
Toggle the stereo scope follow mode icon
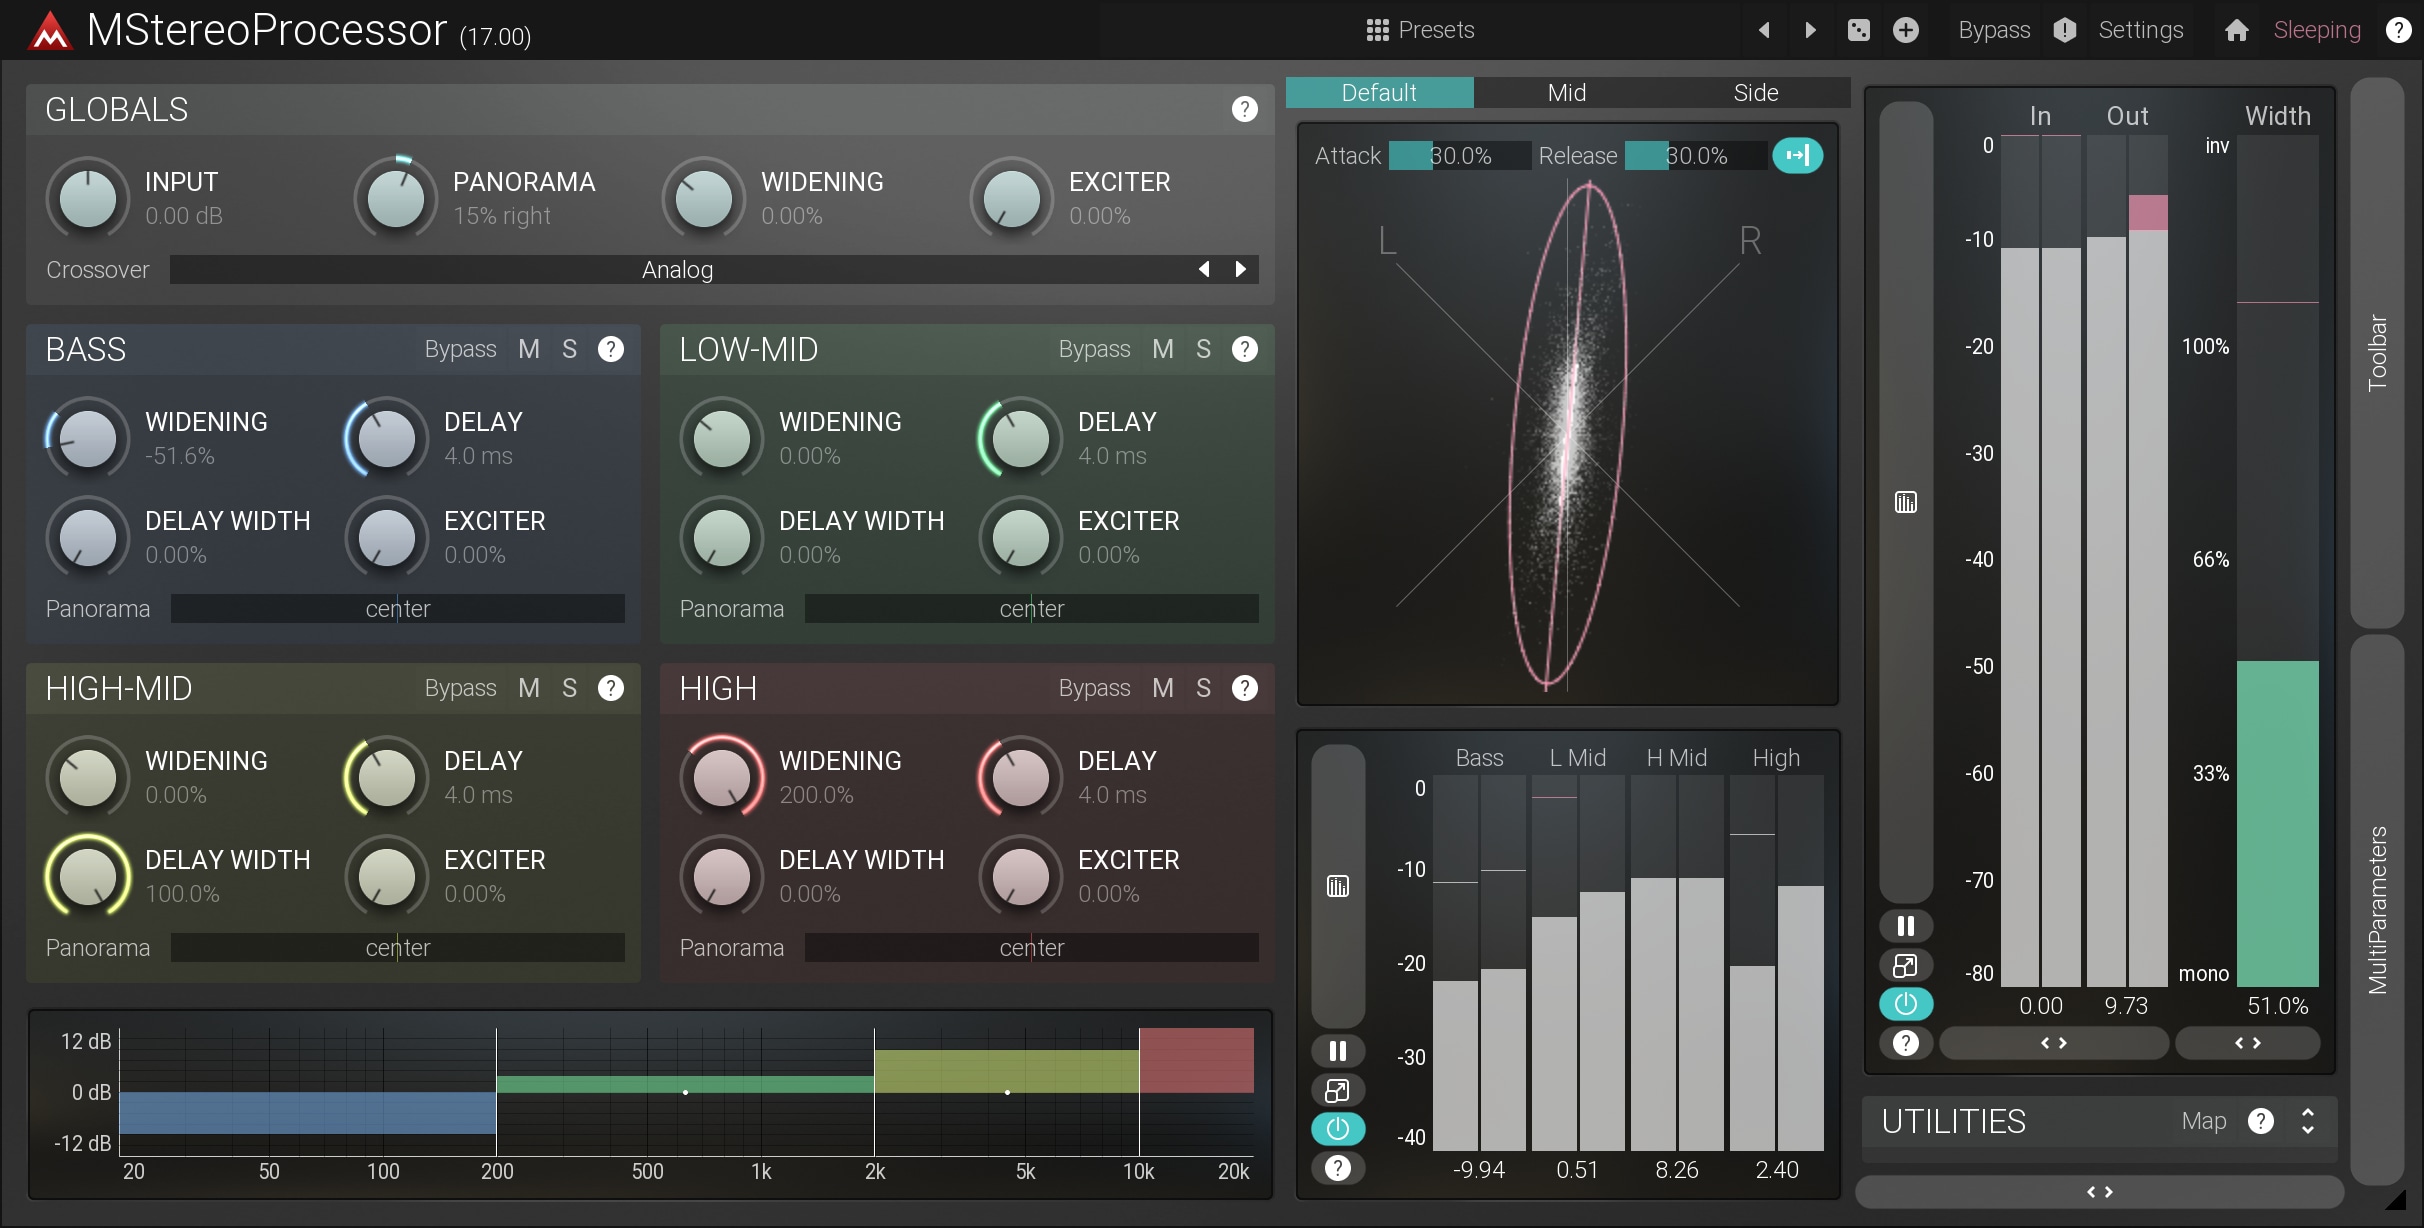tap(1797, 155)
